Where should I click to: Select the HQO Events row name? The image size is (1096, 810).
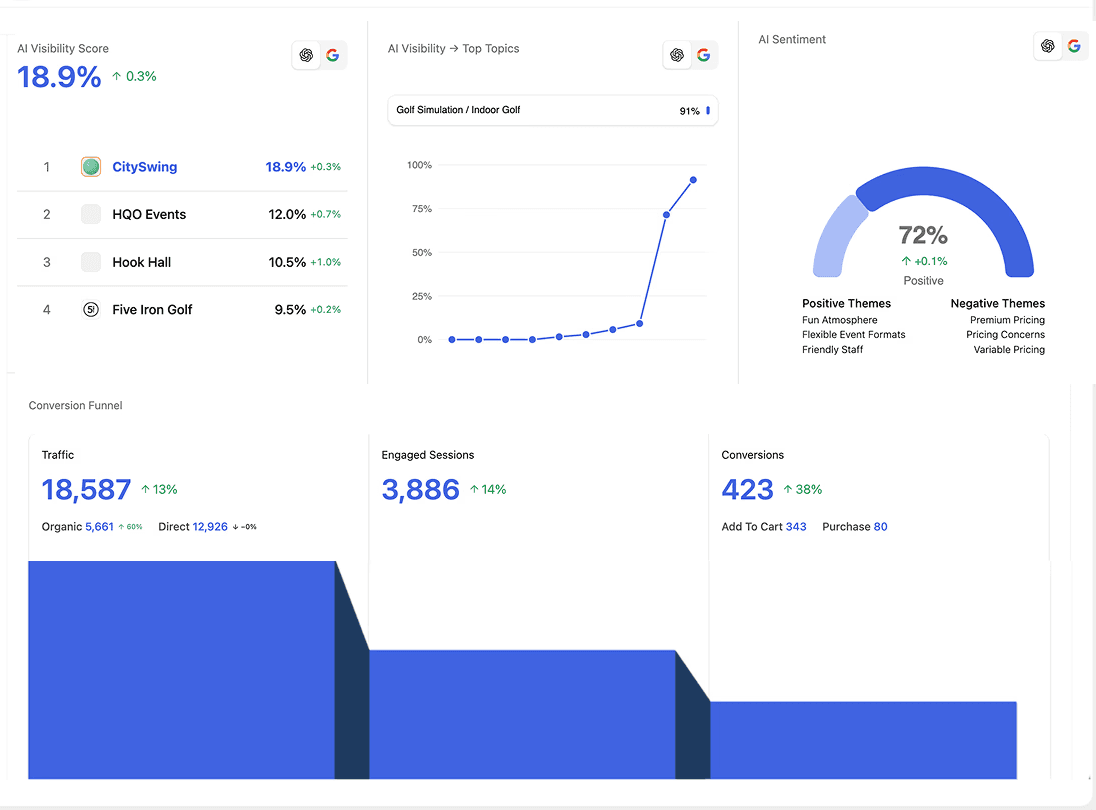pos(149,215)
